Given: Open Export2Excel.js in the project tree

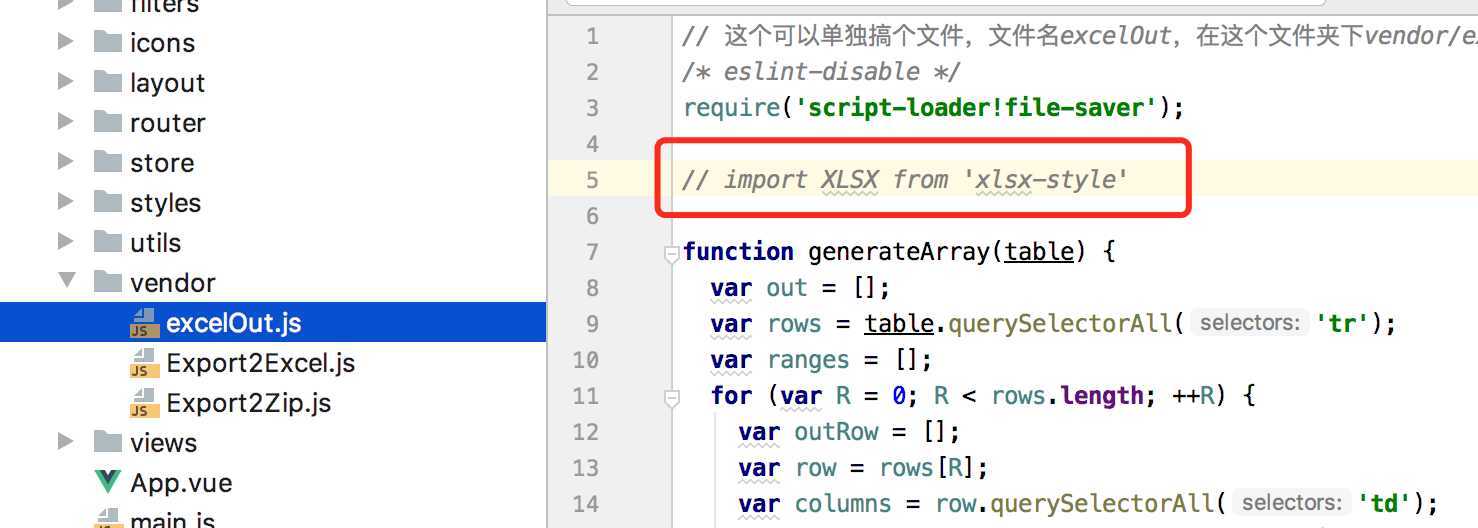Looking at the screenshot, I should coord(261,363).
